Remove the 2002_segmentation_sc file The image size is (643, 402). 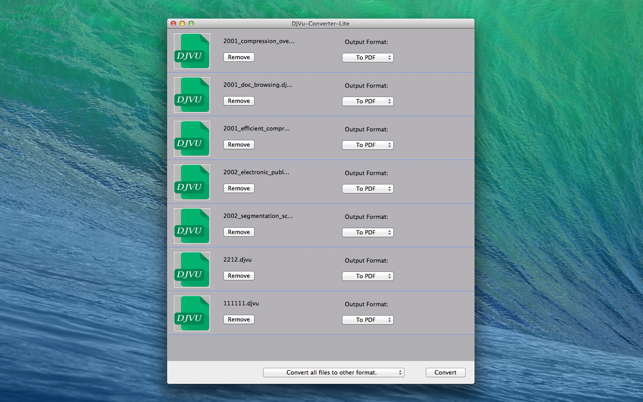[239, 232]
